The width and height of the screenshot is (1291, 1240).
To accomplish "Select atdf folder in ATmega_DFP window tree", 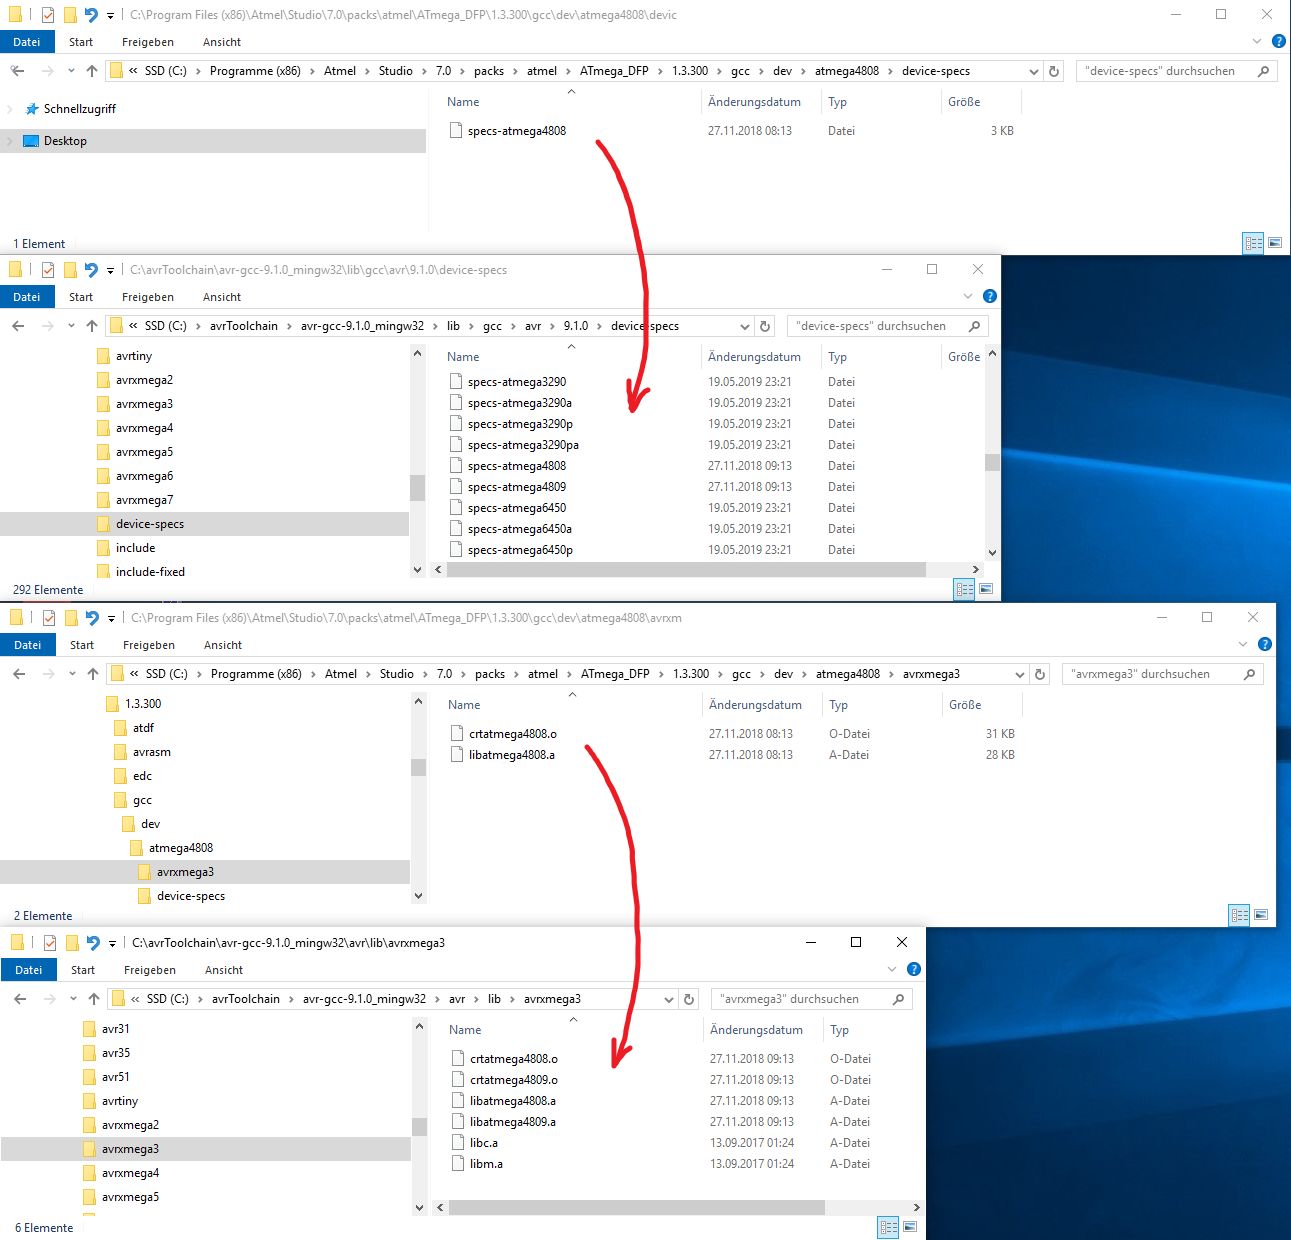I will point(143,728).
